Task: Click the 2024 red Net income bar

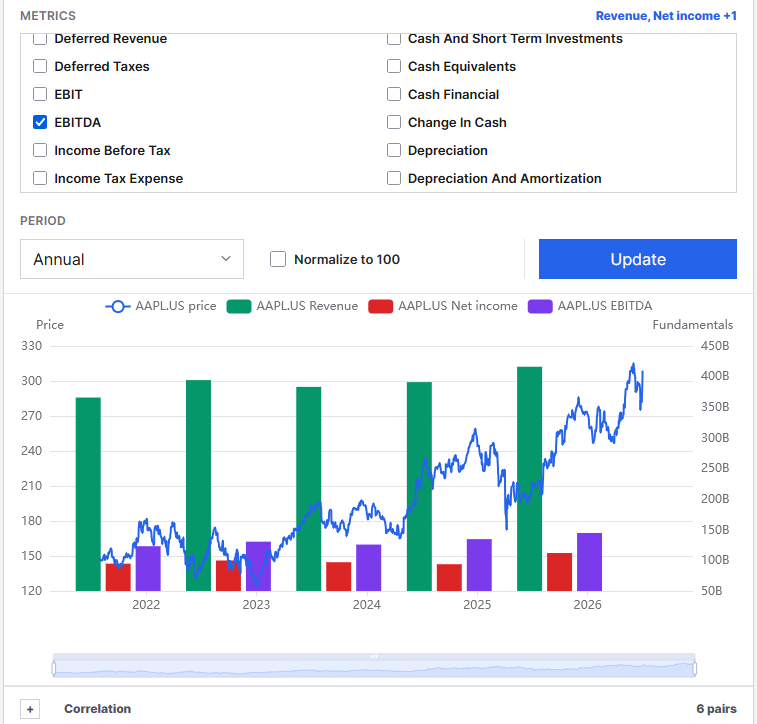Action: [339, 576]
